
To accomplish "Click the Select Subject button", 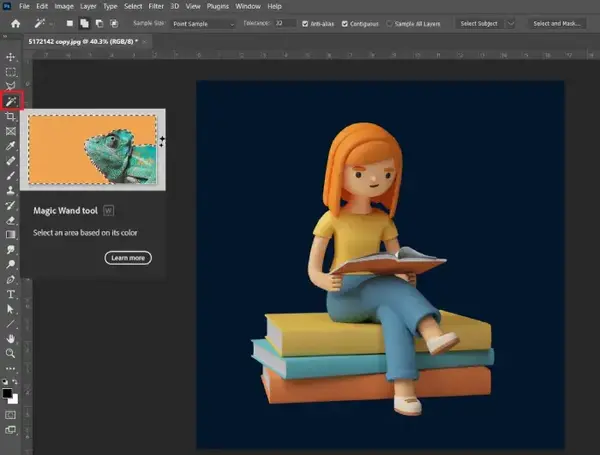I will pyautogui.click(x=479, y=24).
